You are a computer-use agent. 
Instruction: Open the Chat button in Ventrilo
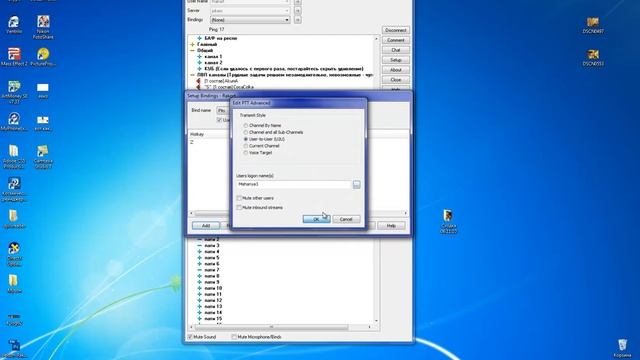point(396,50)
